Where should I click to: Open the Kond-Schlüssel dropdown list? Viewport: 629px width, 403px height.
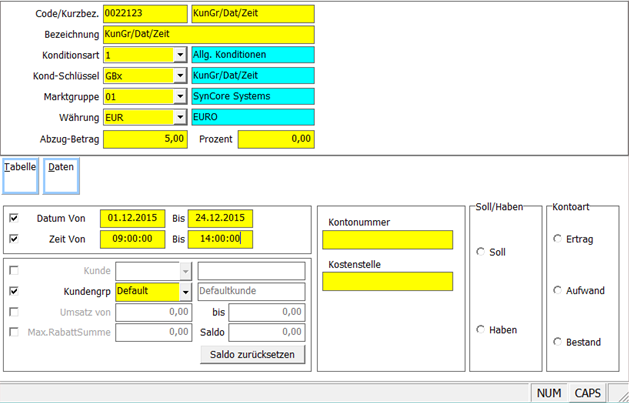tap(180, 76)
